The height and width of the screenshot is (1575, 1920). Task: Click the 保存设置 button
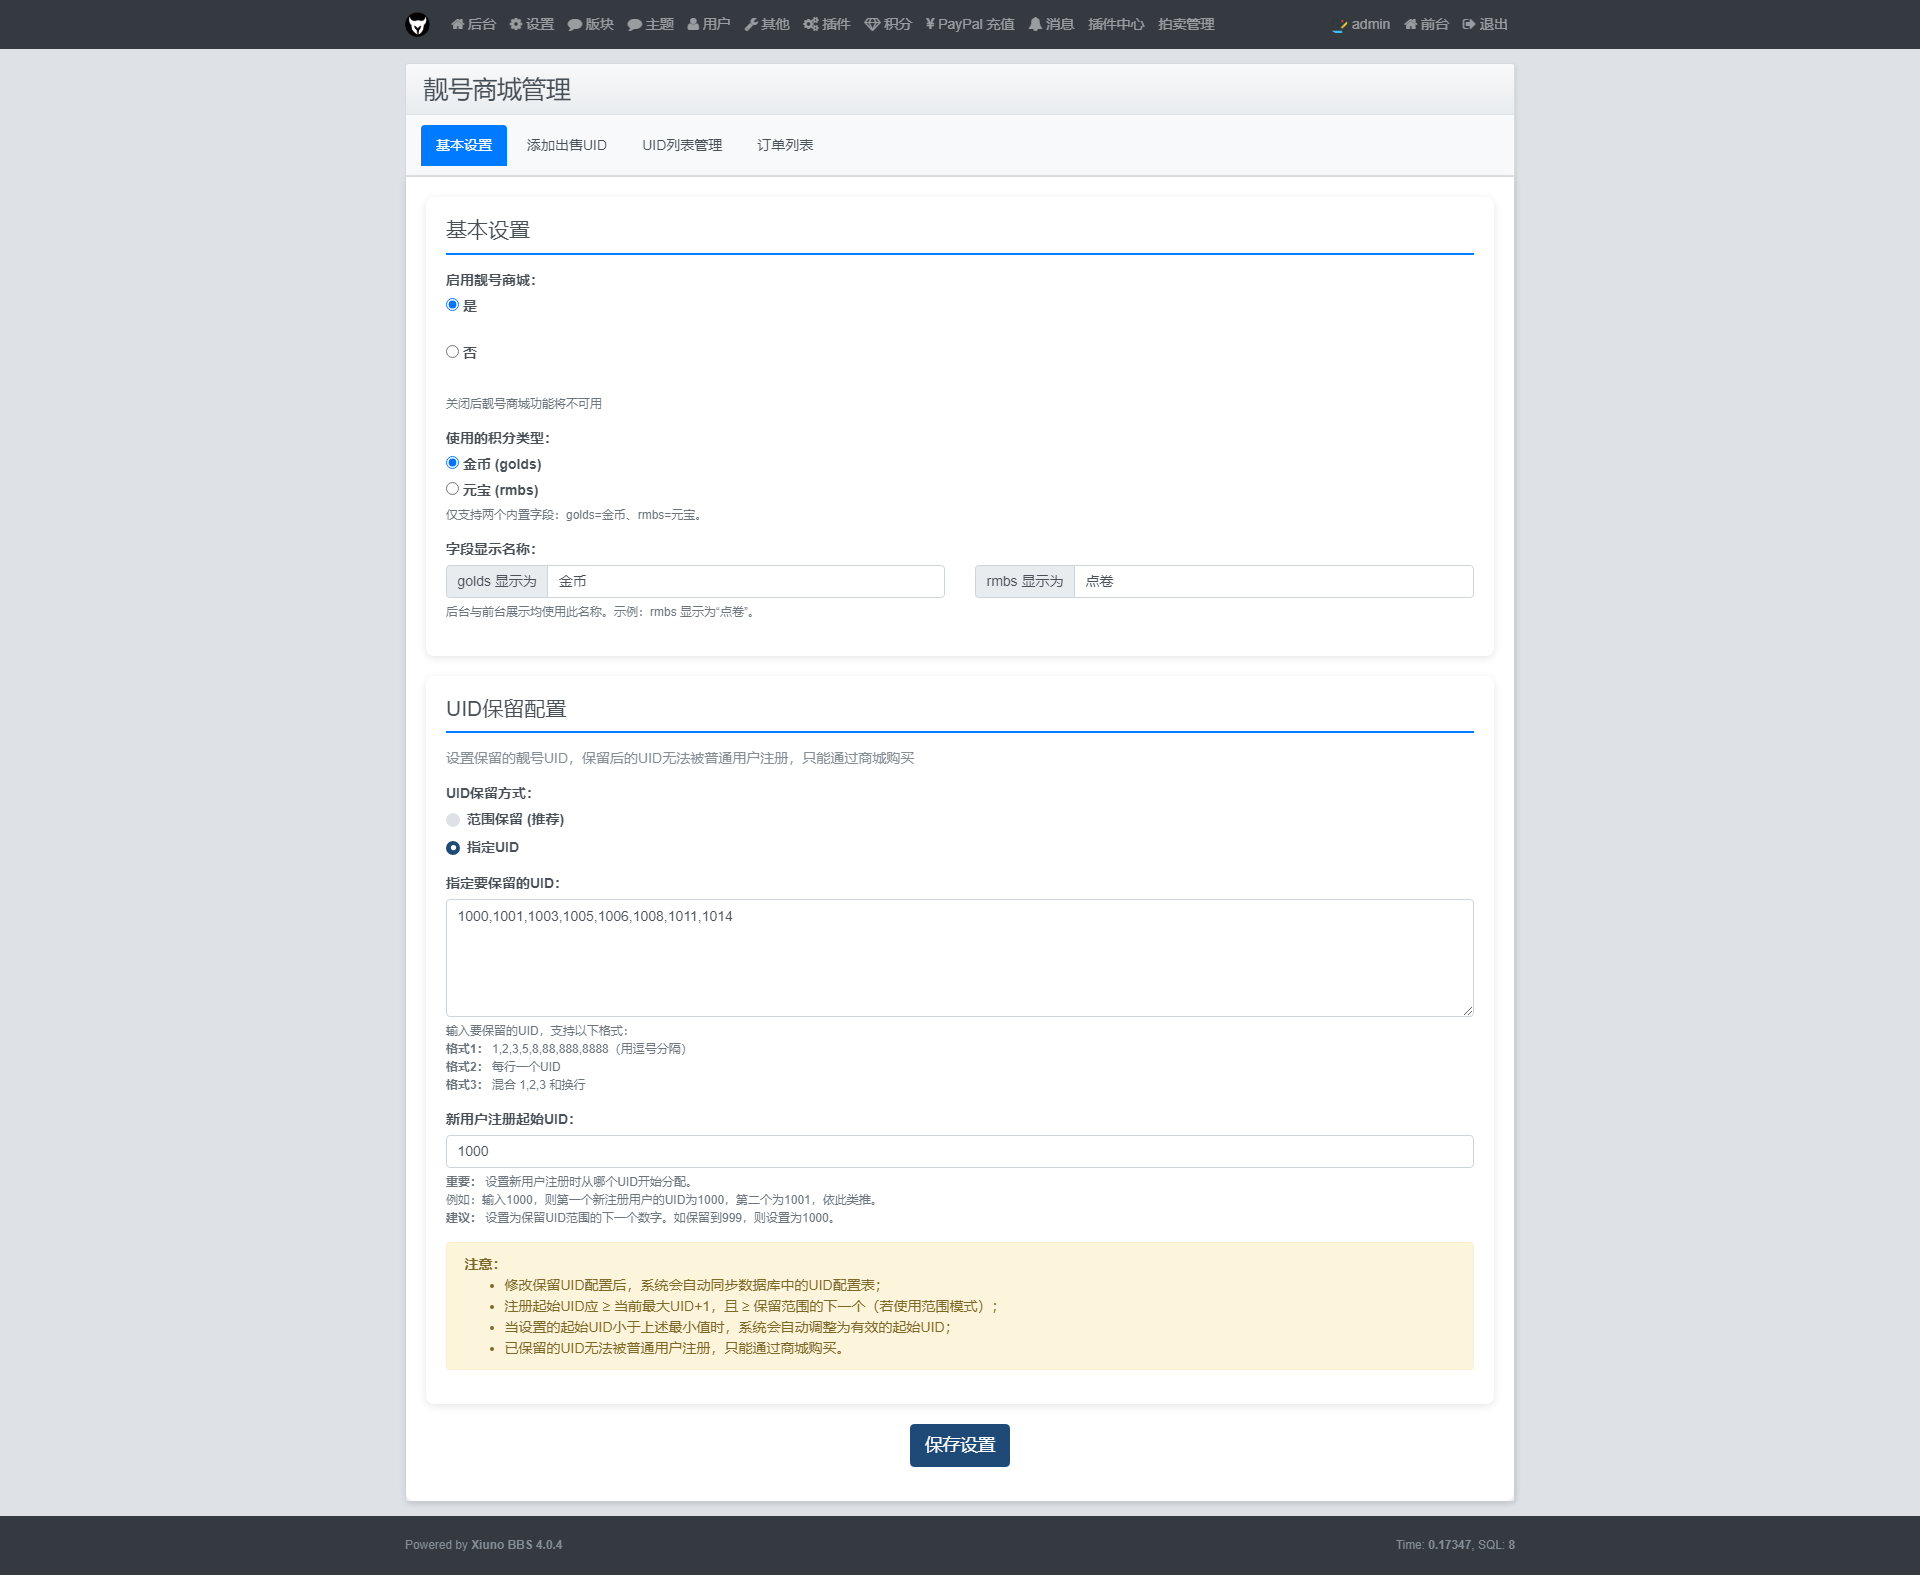[x=959, y=1445]
